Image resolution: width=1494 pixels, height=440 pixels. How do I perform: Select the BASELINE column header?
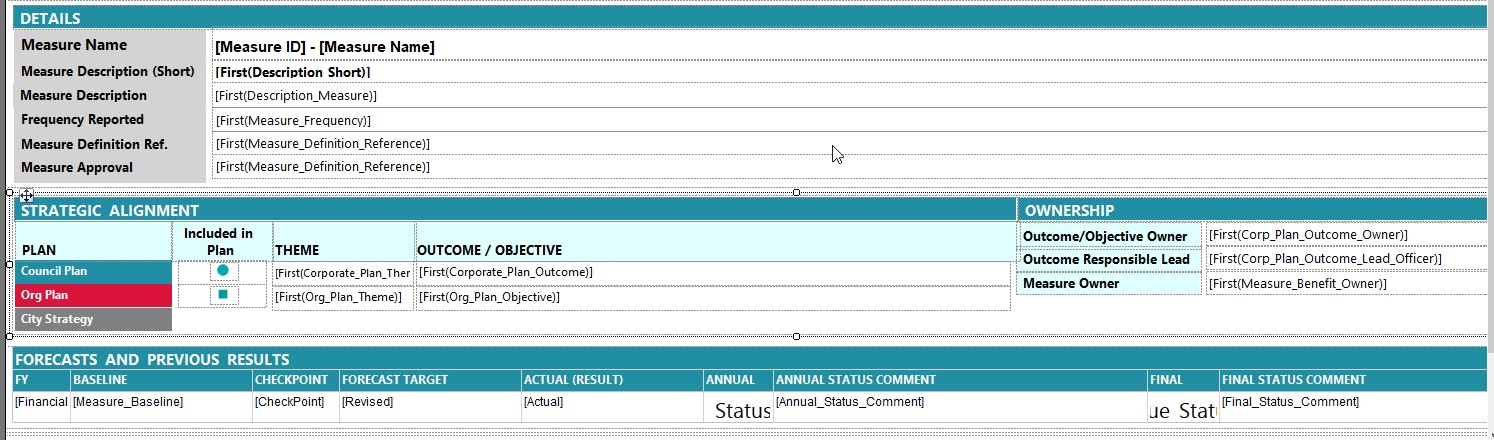(161, 380)
